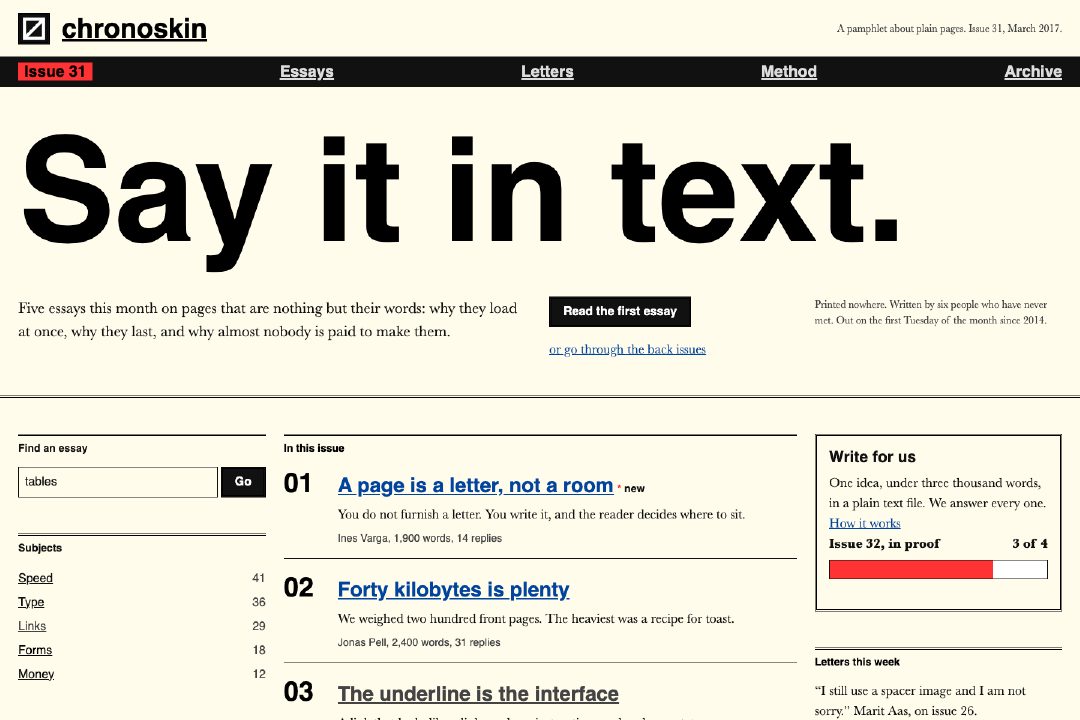
Task: Open essay 'A page is a letter, not a room'
Action: (475, 486)
